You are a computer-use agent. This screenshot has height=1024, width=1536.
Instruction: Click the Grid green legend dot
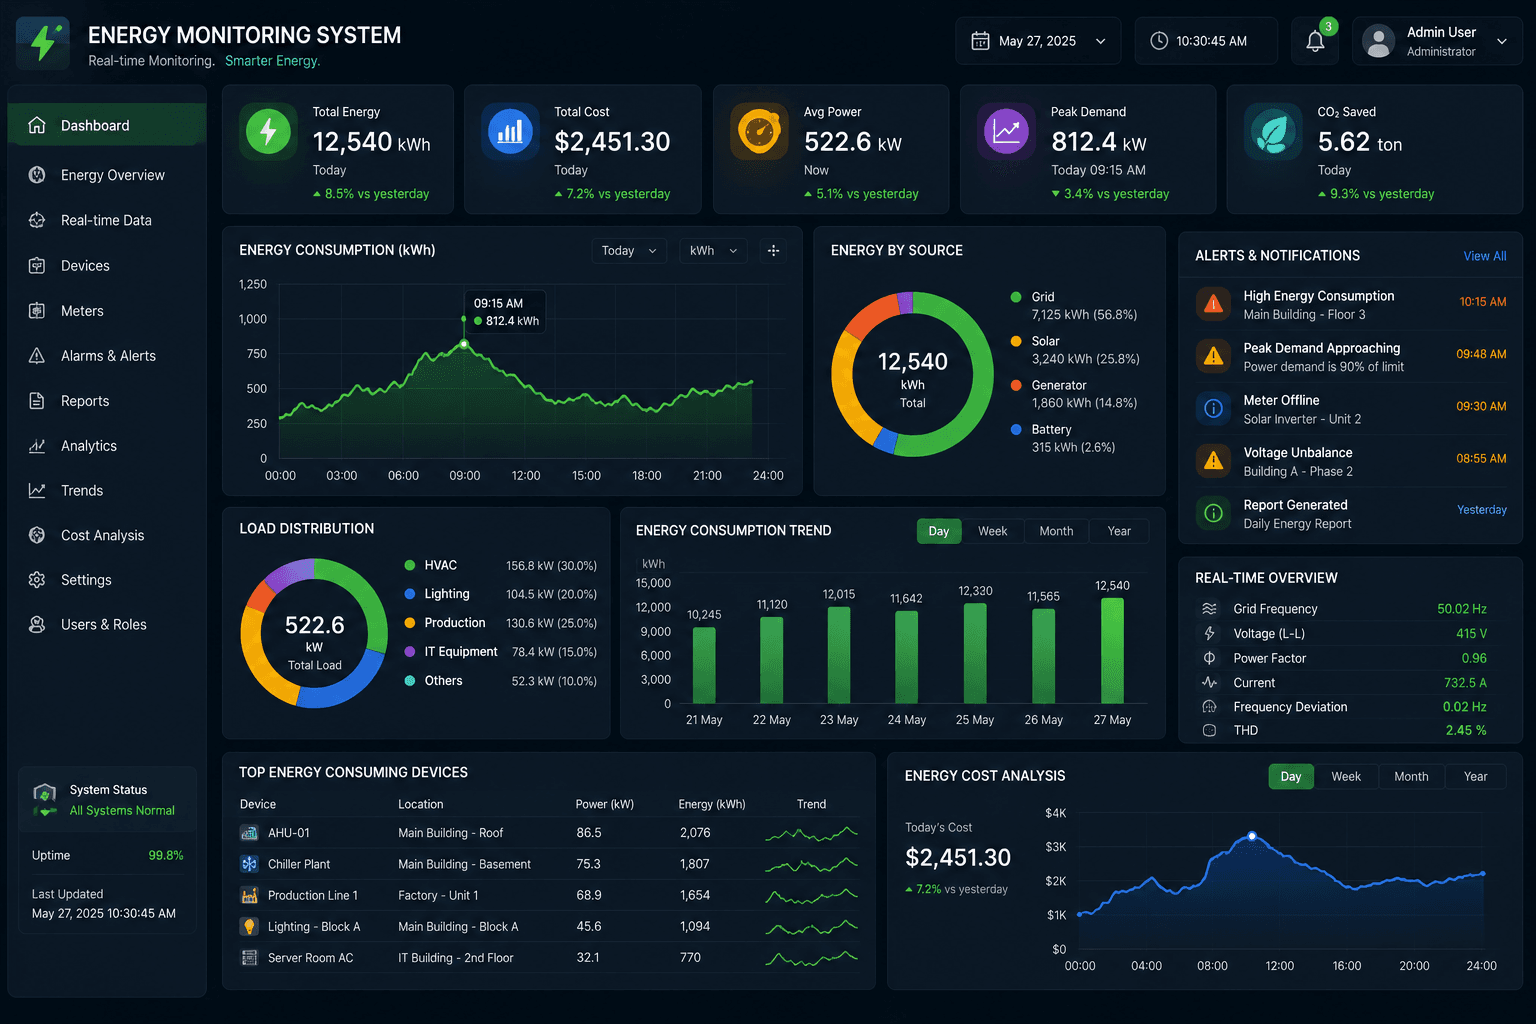(x=1016, y=297)
